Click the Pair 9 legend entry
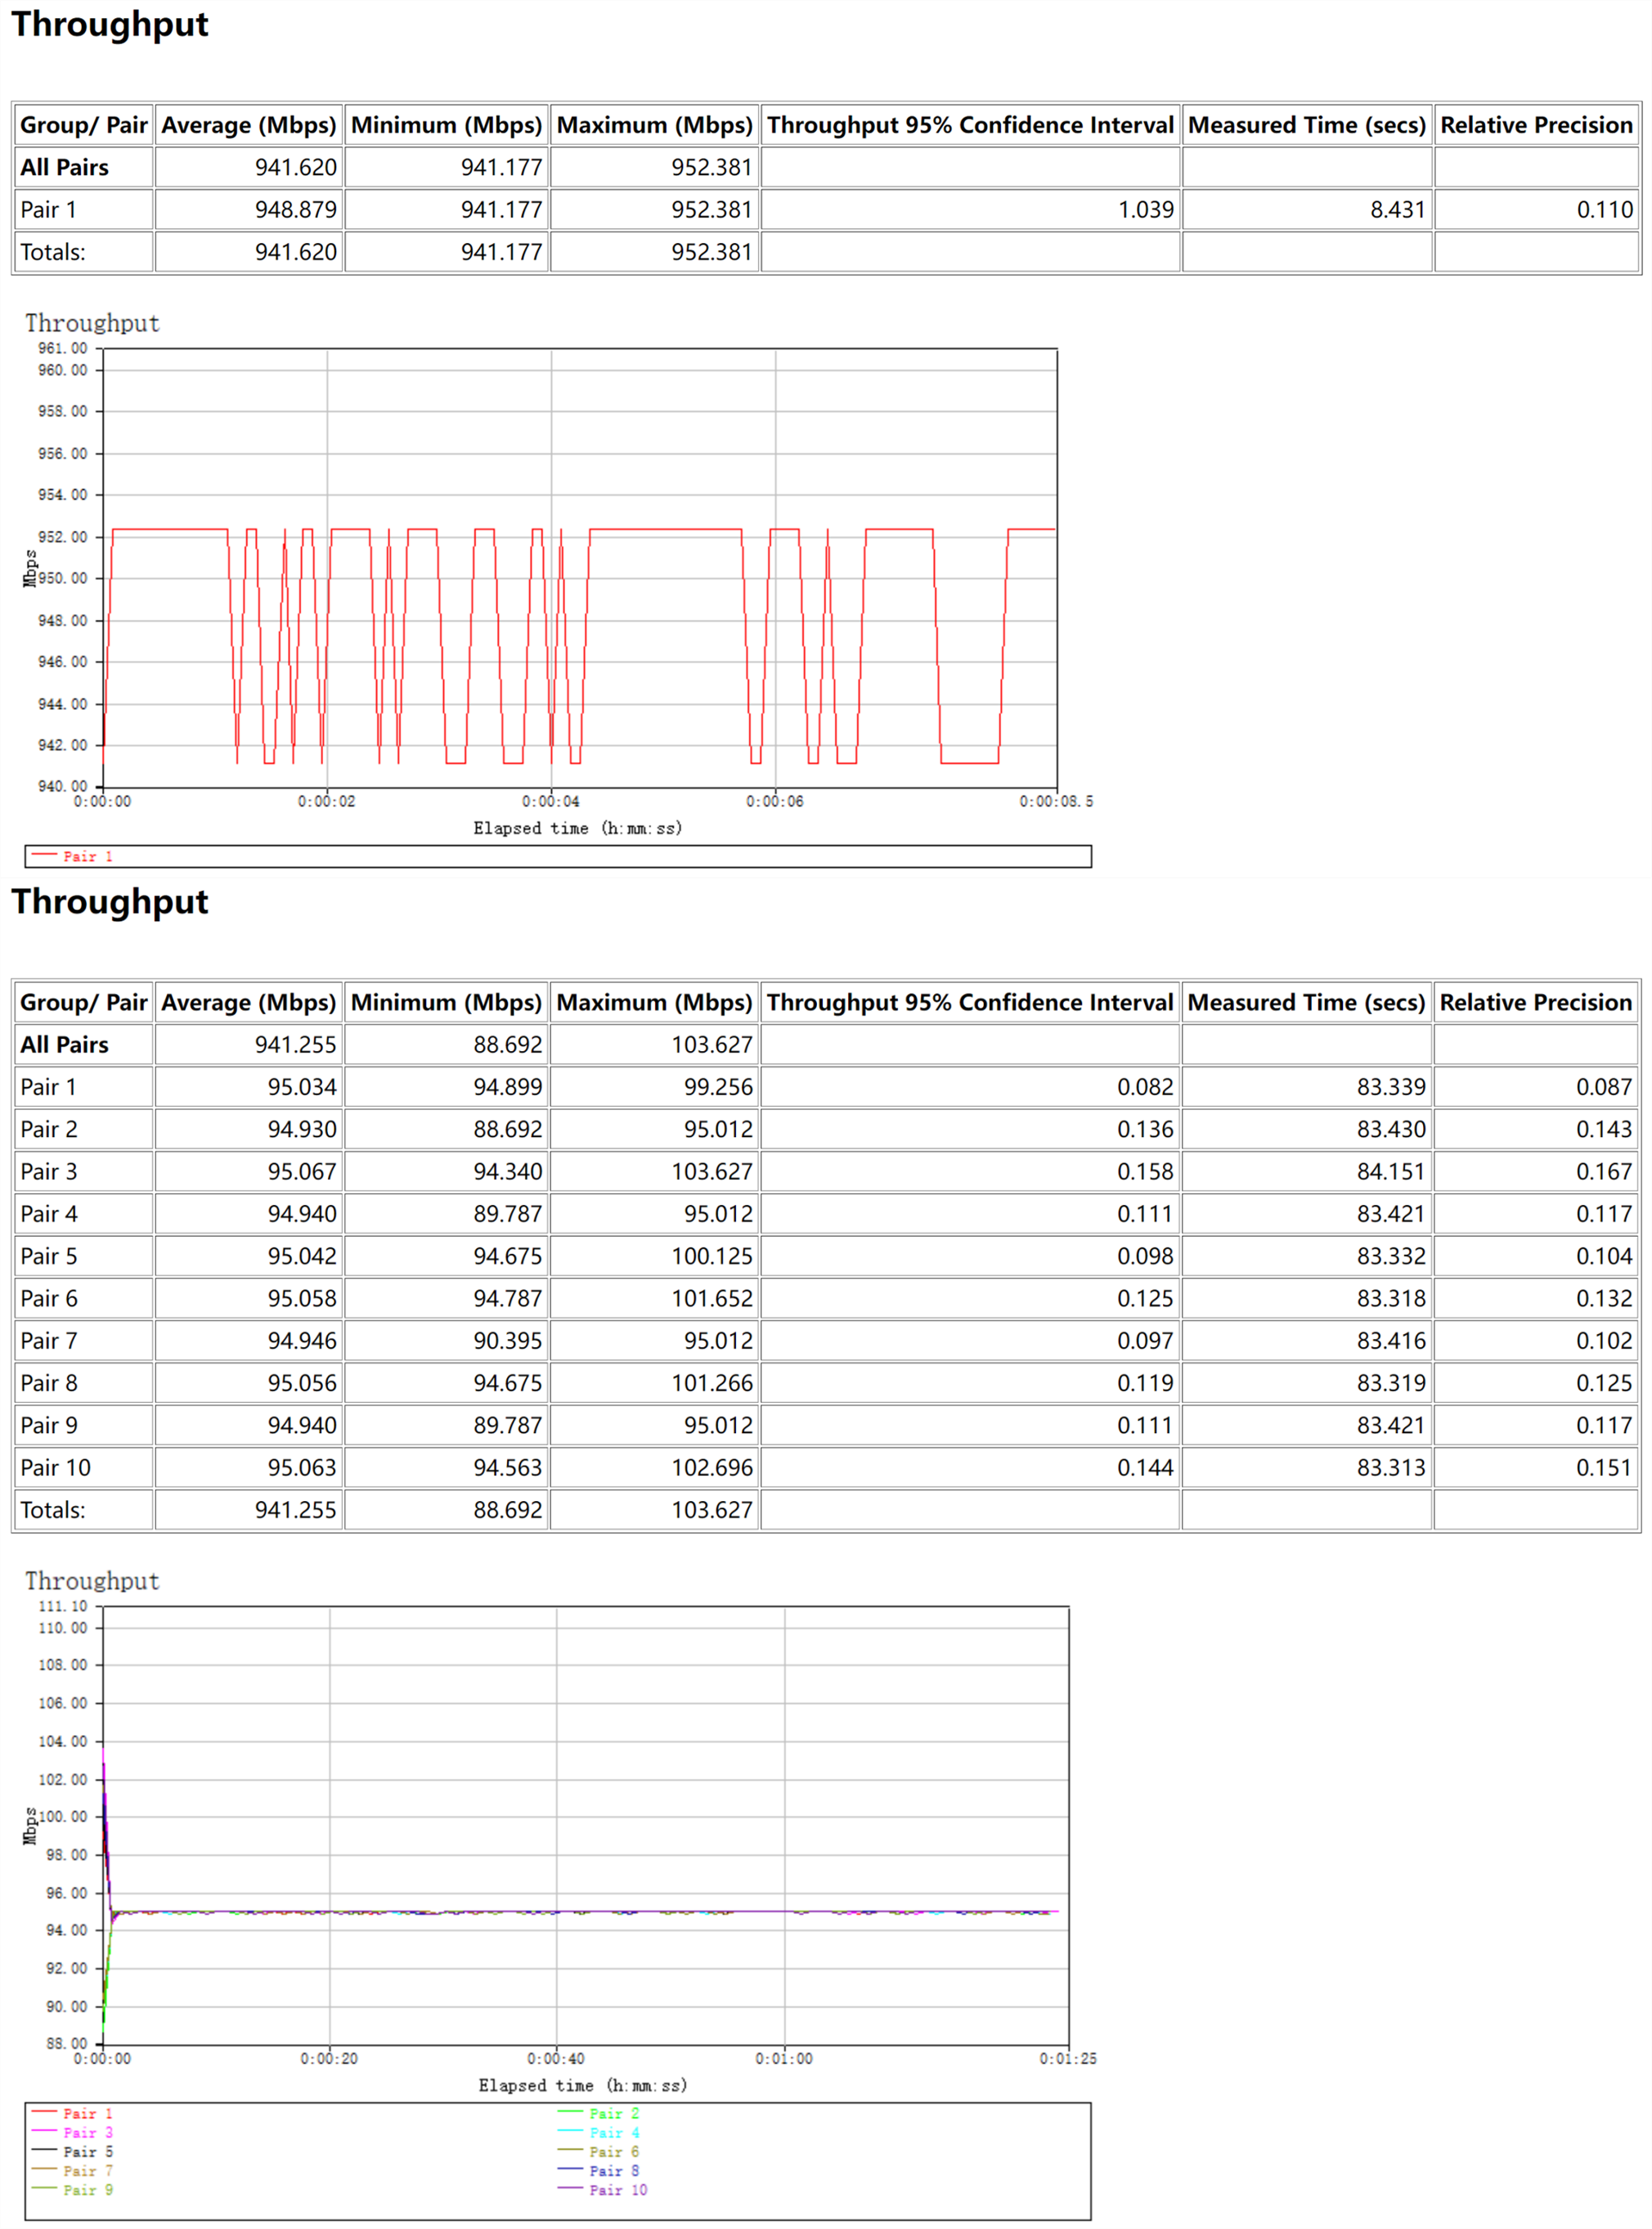Viewport: 1652px width, 2229px height. pos(87,2189)
